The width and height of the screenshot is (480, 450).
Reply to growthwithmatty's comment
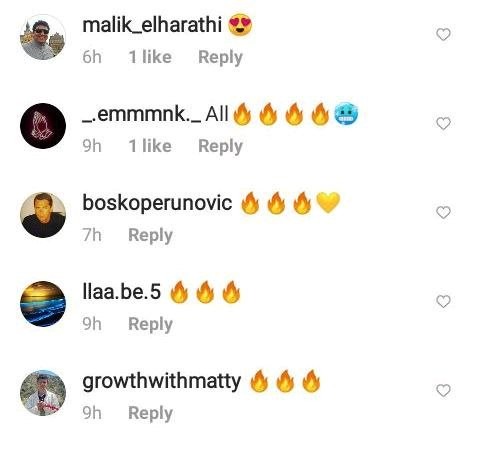click(x=150, y=413)
